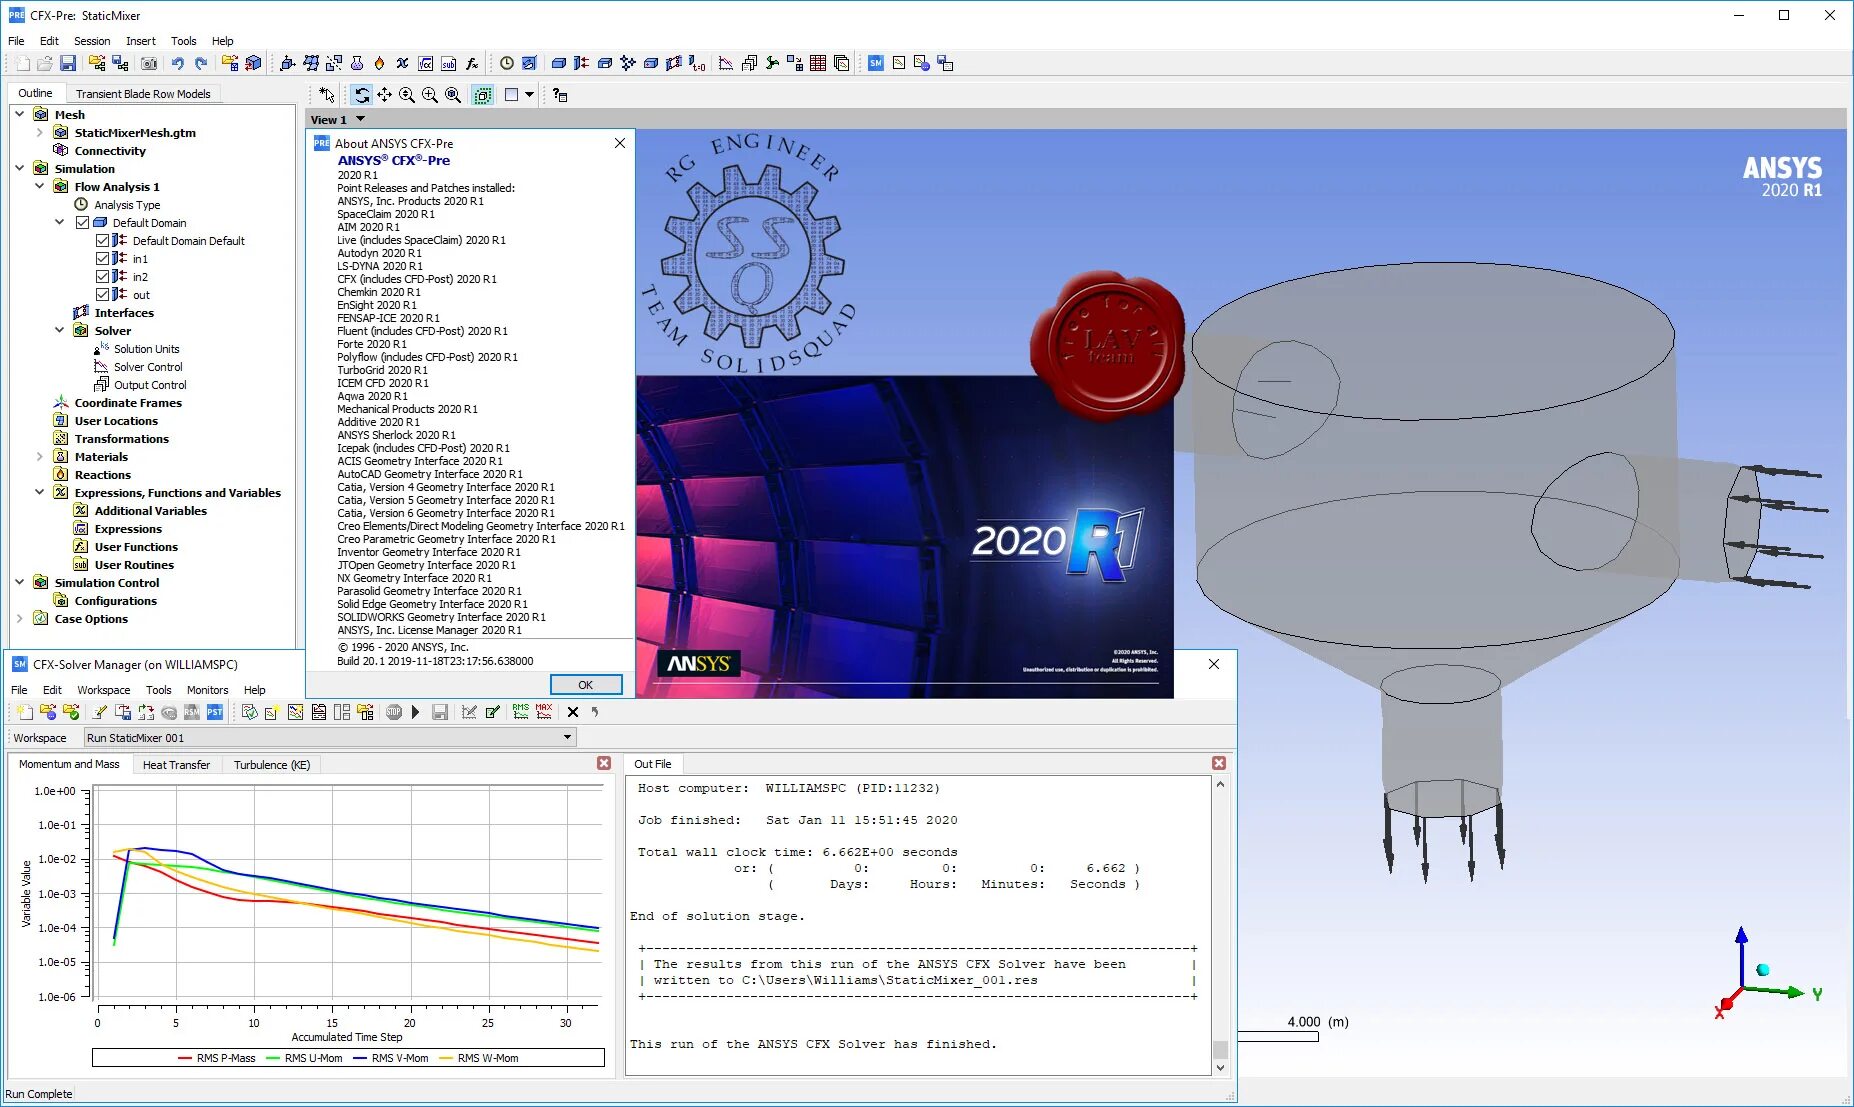Uncheck the Default Domain Default boundary checkbox
Screen dimensions: 1854x1107
point(102,240)
